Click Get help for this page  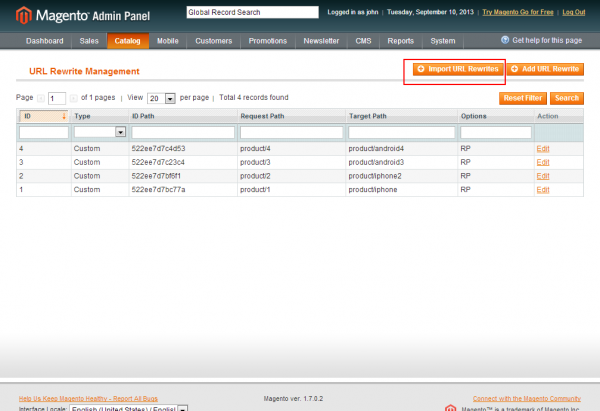[547, 40]
